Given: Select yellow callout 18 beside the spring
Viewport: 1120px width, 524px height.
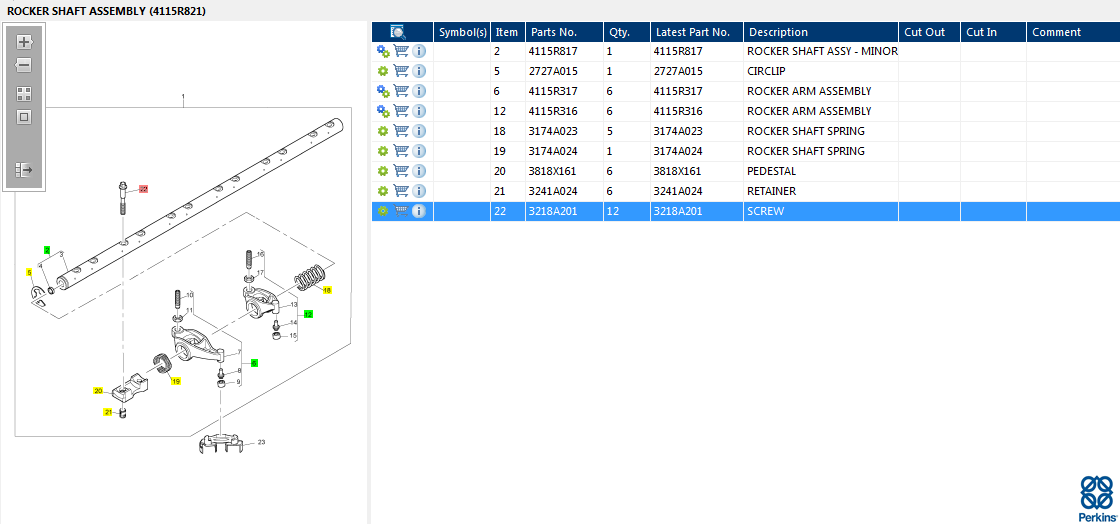Looking at the screenshot, I should click(x=327, y=290).
